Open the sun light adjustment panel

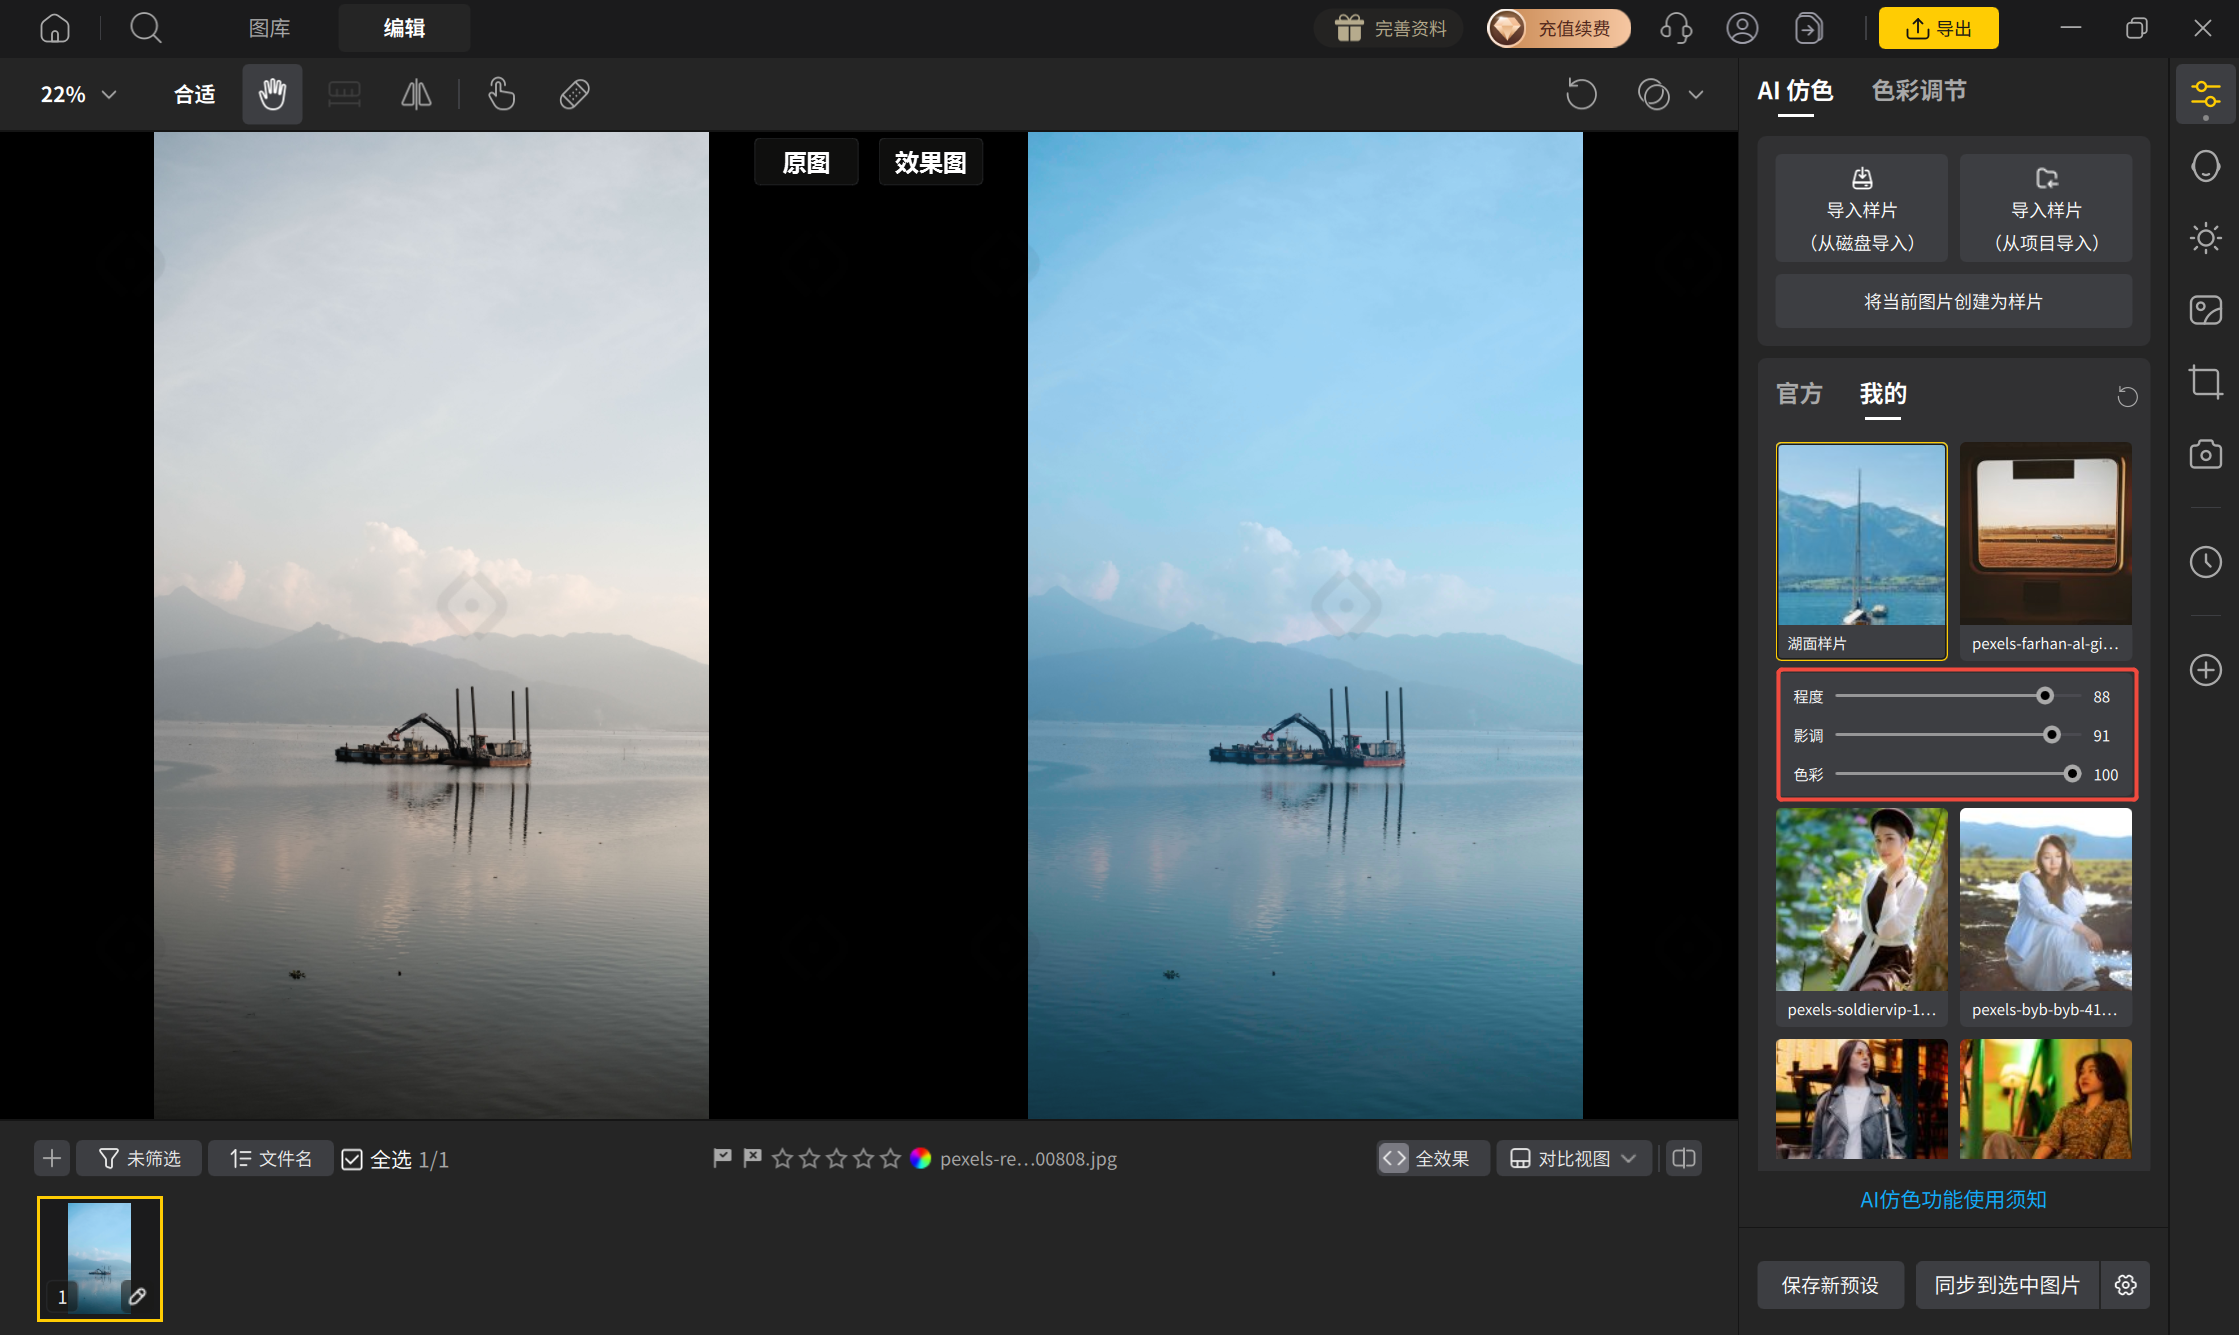2205,238
